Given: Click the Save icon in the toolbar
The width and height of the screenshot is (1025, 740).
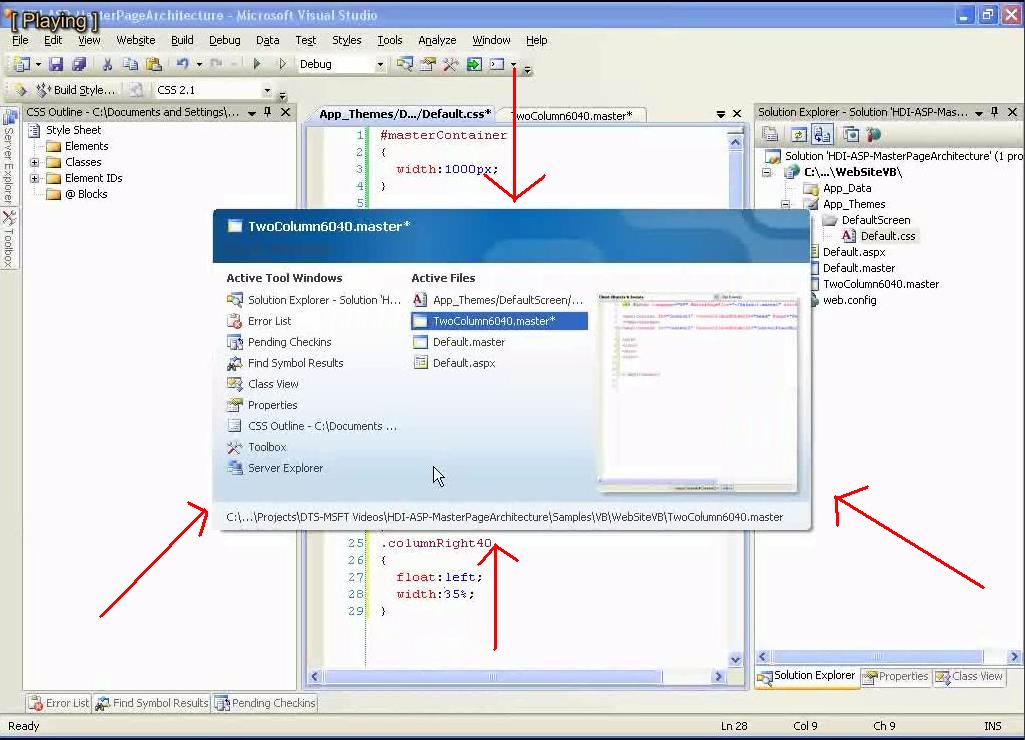Looking at the screenshot, I should 56,64.
